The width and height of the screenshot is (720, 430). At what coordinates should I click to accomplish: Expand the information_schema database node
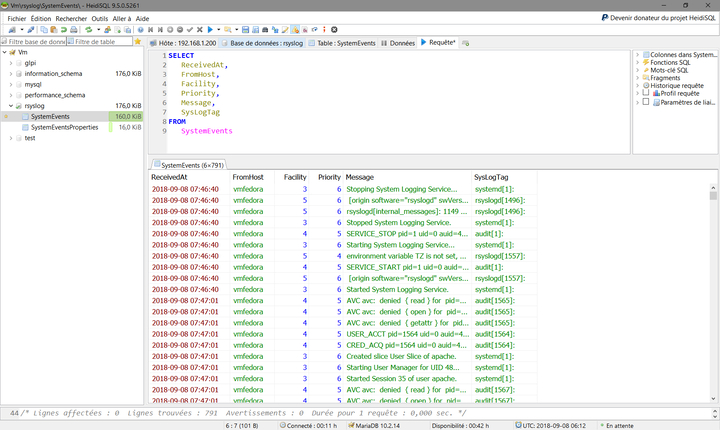(11, 74)
